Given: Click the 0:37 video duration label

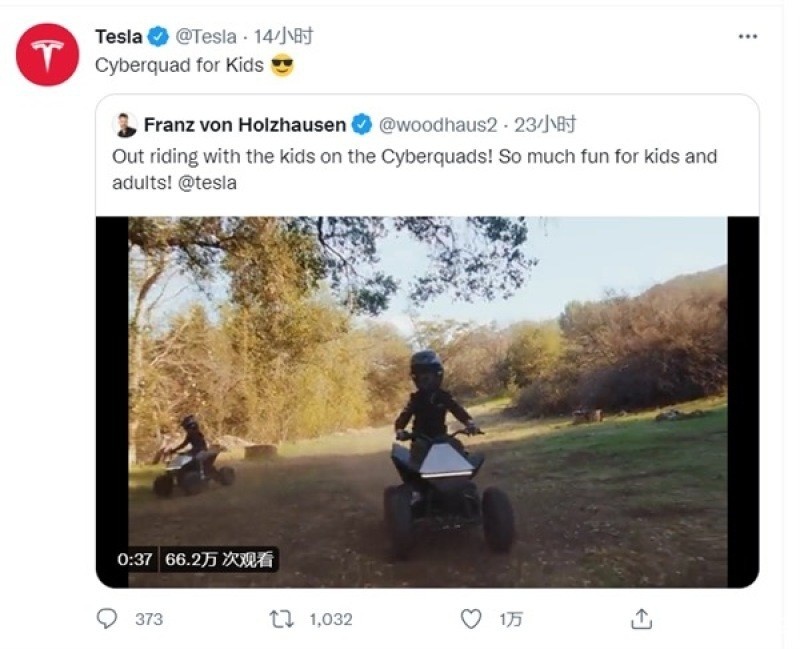Looking at the screenshot, I should point(134,560).
